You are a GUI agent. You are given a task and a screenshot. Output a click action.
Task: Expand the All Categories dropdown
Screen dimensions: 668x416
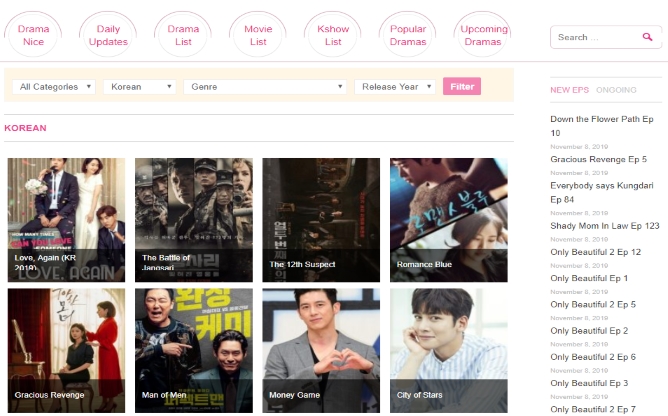pyautogui.click(x=54, y=87)
